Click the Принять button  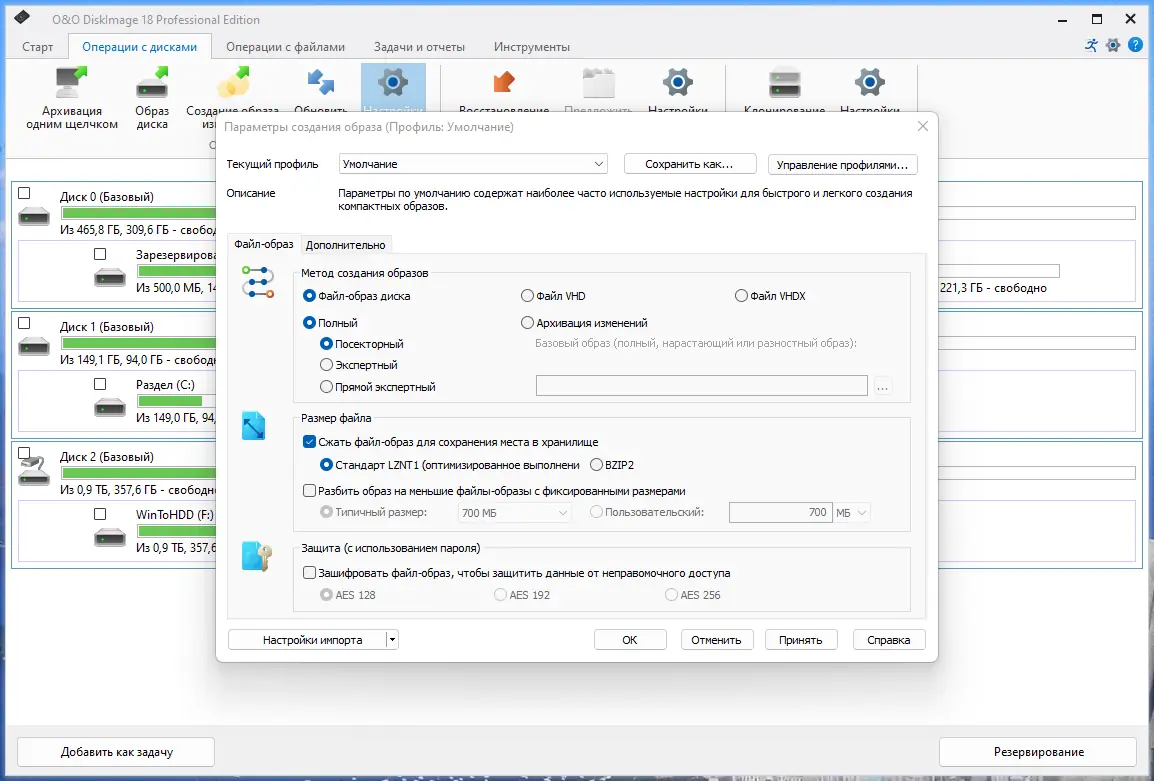tap(801, 640)
